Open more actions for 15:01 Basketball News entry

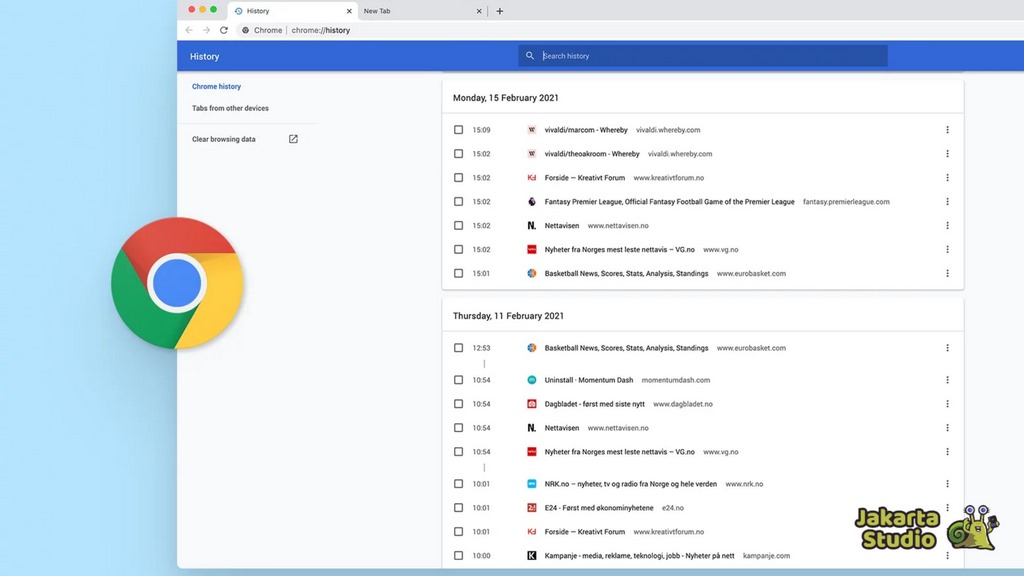tap(947, 274)
